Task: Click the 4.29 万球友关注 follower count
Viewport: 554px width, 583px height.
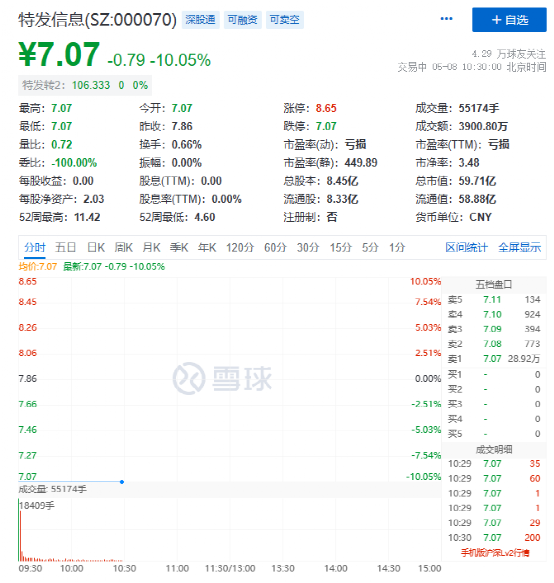Action: (509, 54)
